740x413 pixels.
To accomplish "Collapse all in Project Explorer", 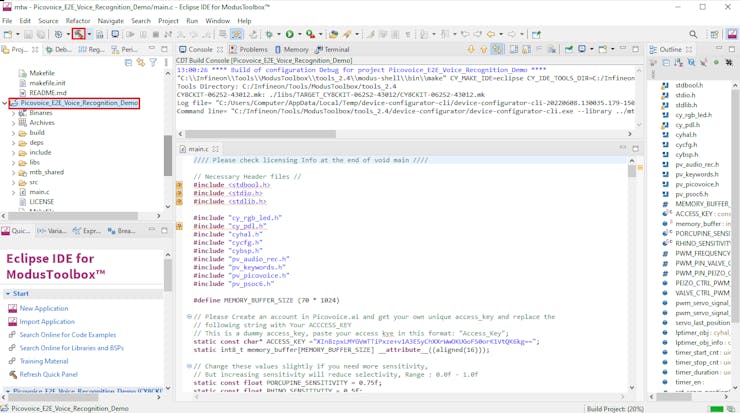I will [128, 62].
